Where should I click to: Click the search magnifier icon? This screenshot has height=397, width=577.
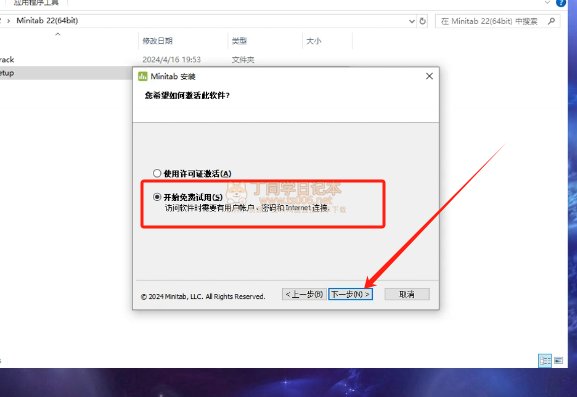551,21
